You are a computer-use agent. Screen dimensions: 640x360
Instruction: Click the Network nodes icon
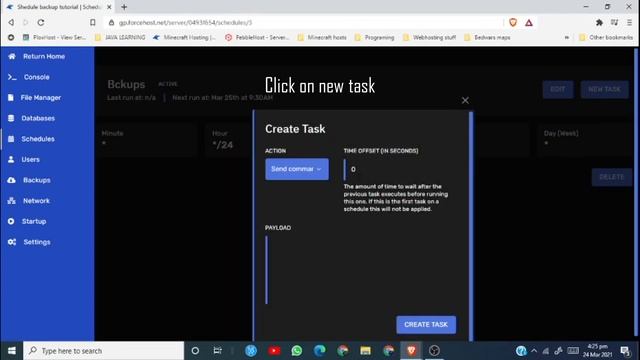(x=11, y=201)
